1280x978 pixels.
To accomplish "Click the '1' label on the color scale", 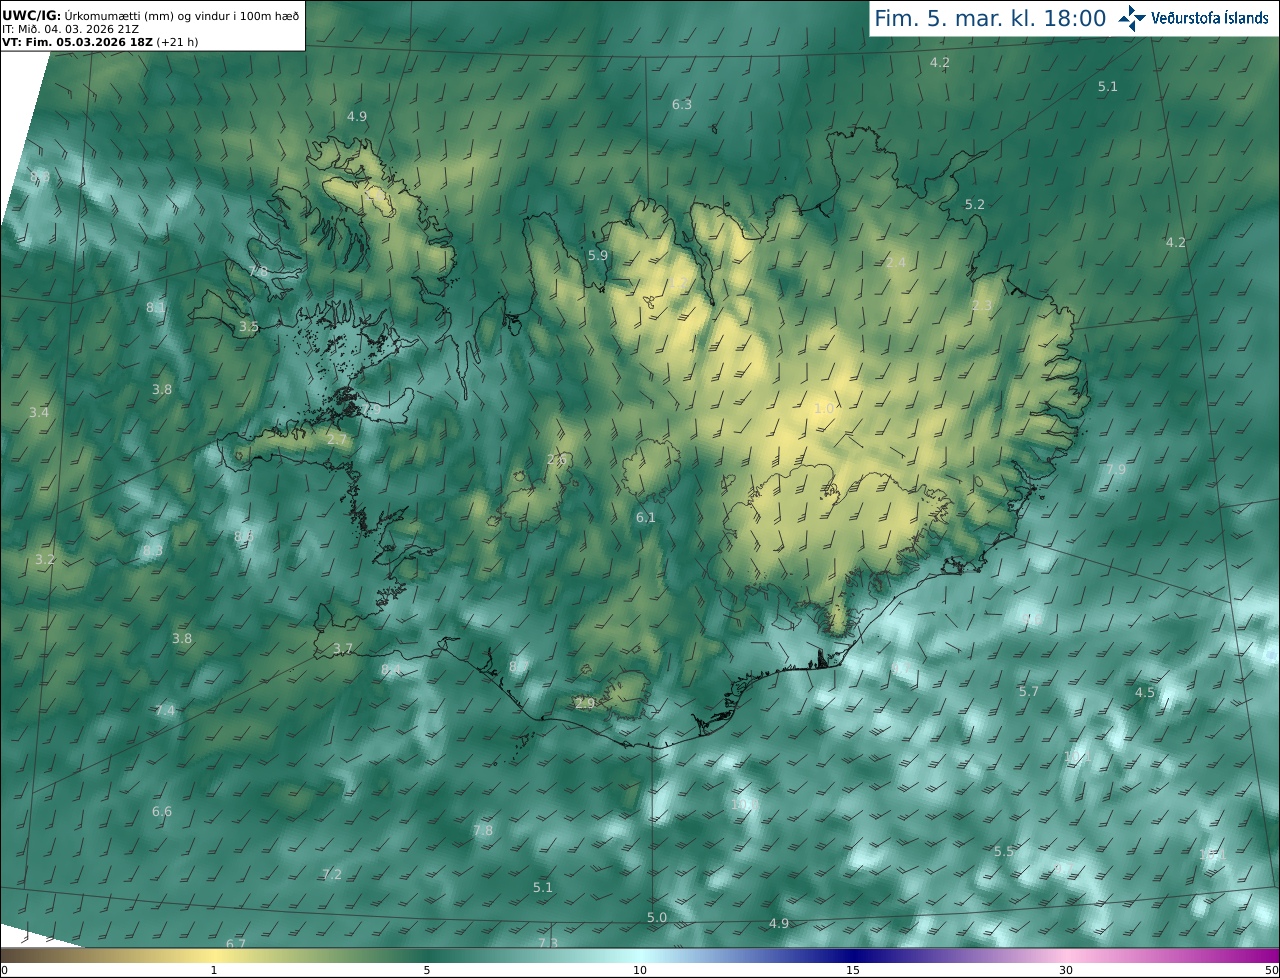I will point(214,970).
